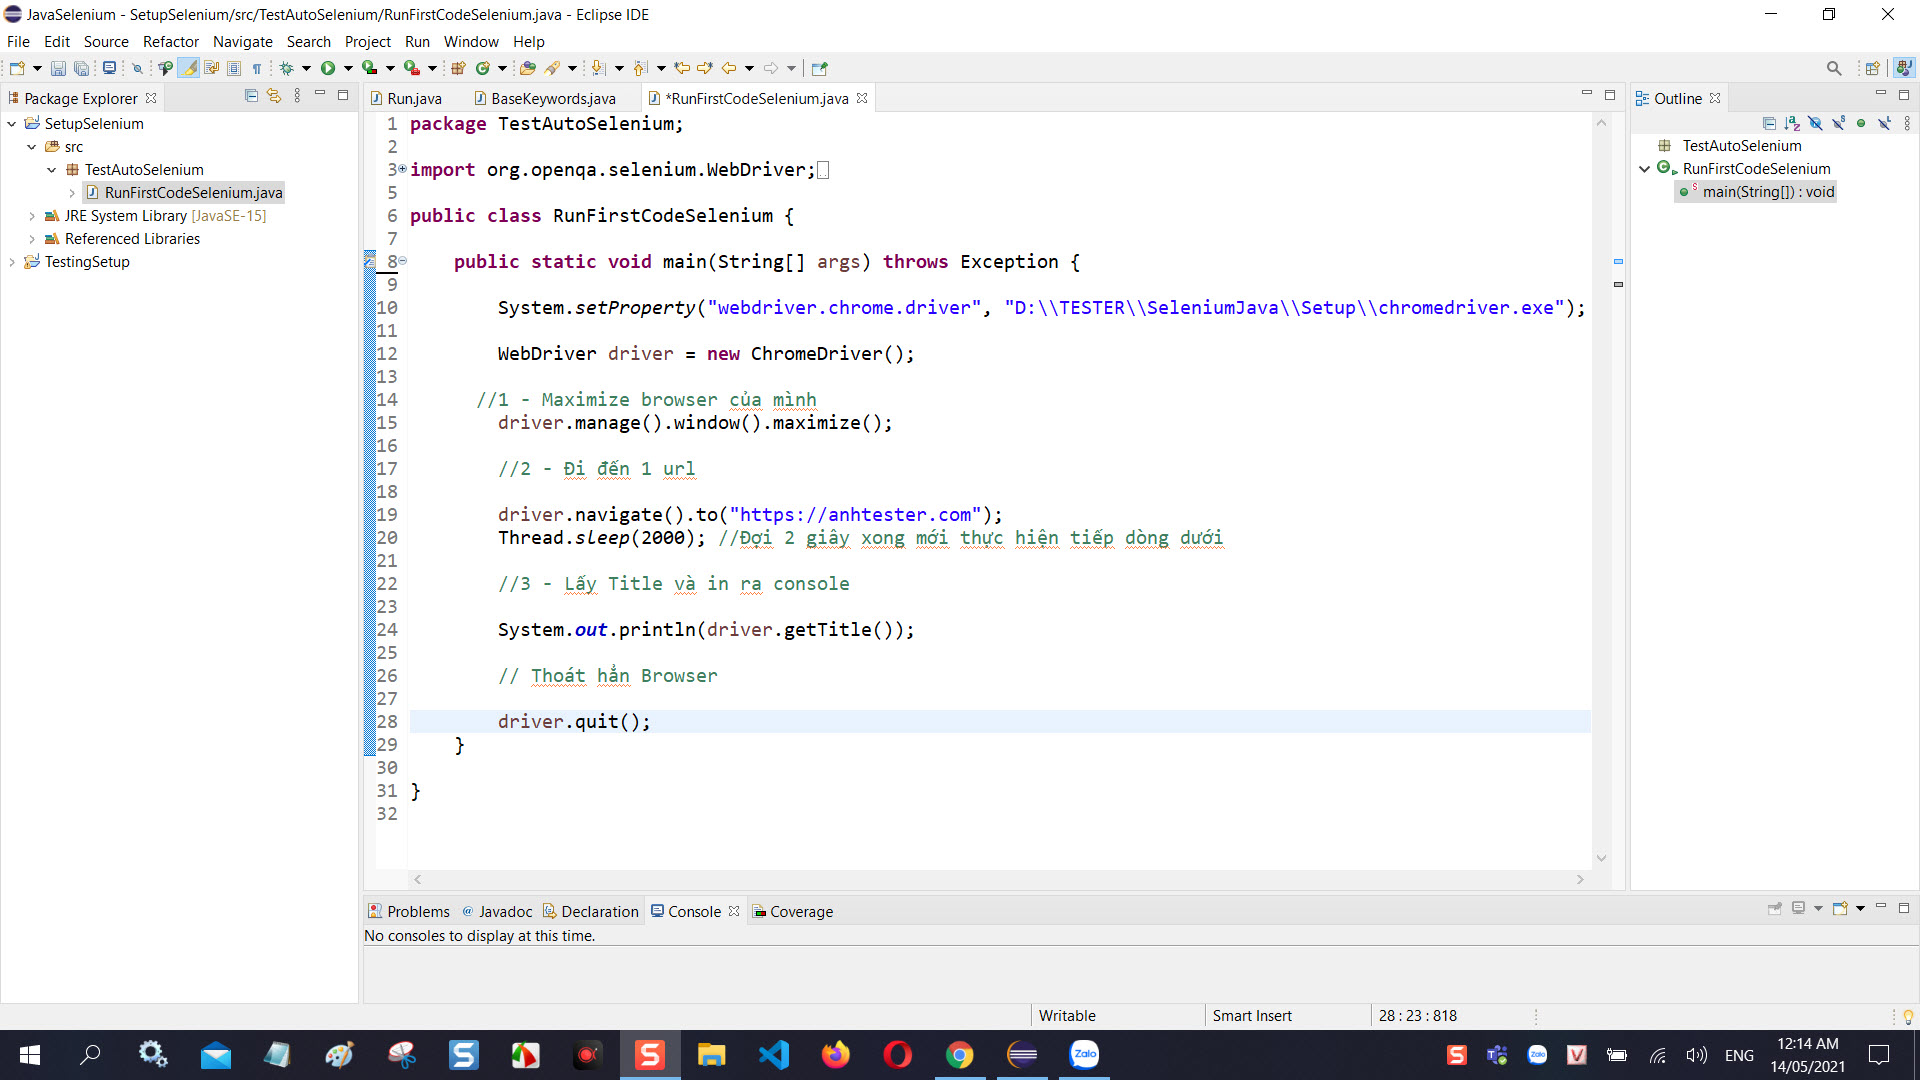Click the green Run button
Image resolution: width=1920 pixels, height=1080 pixels.
coord(328,68)
